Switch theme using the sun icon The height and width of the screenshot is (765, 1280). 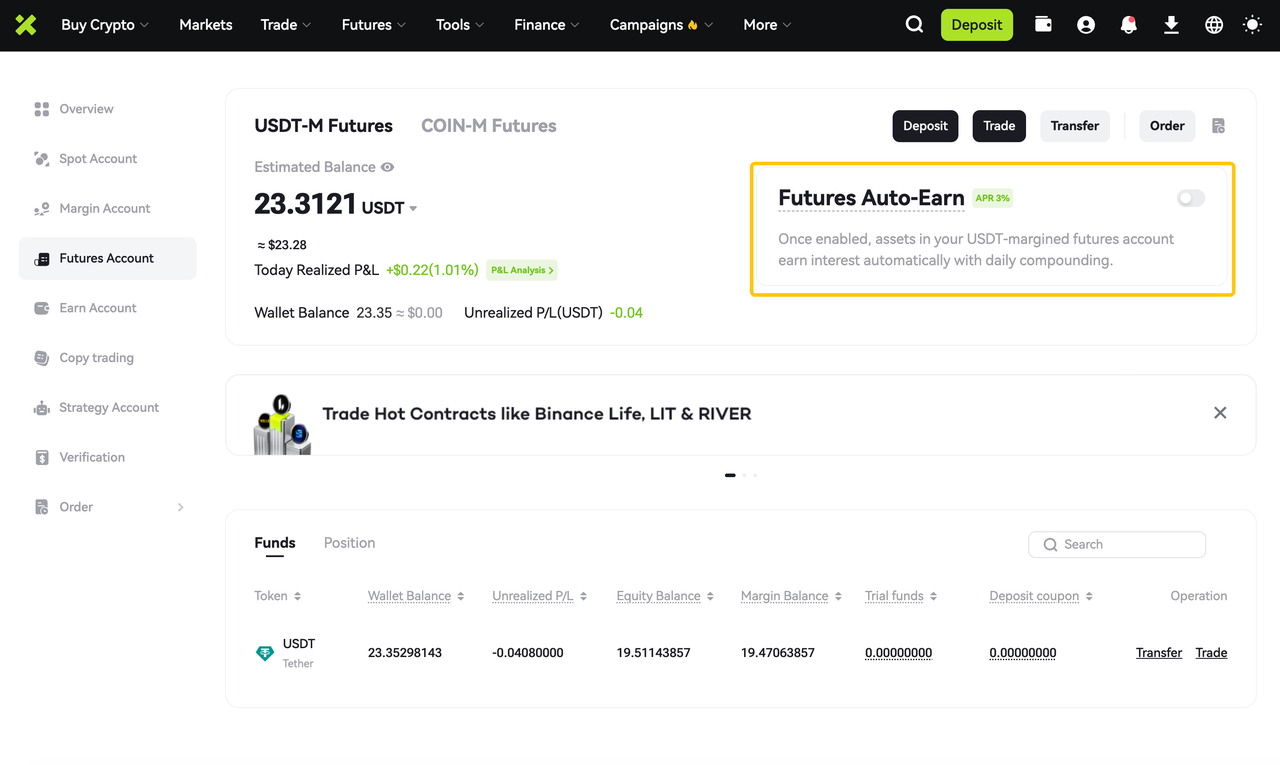click(1252, 25)
